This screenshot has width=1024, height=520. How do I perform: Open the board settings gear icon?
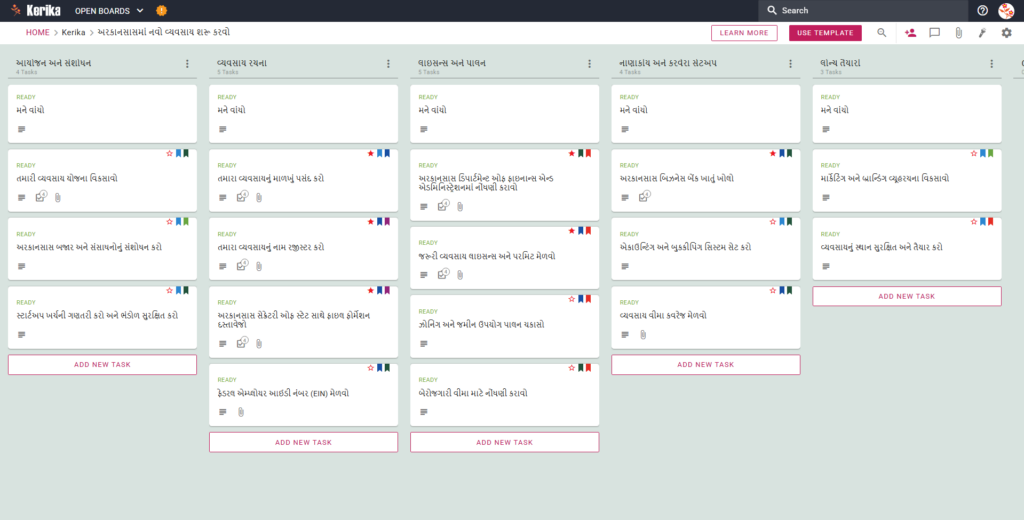pyautogui.click(x=1006, y=33)
